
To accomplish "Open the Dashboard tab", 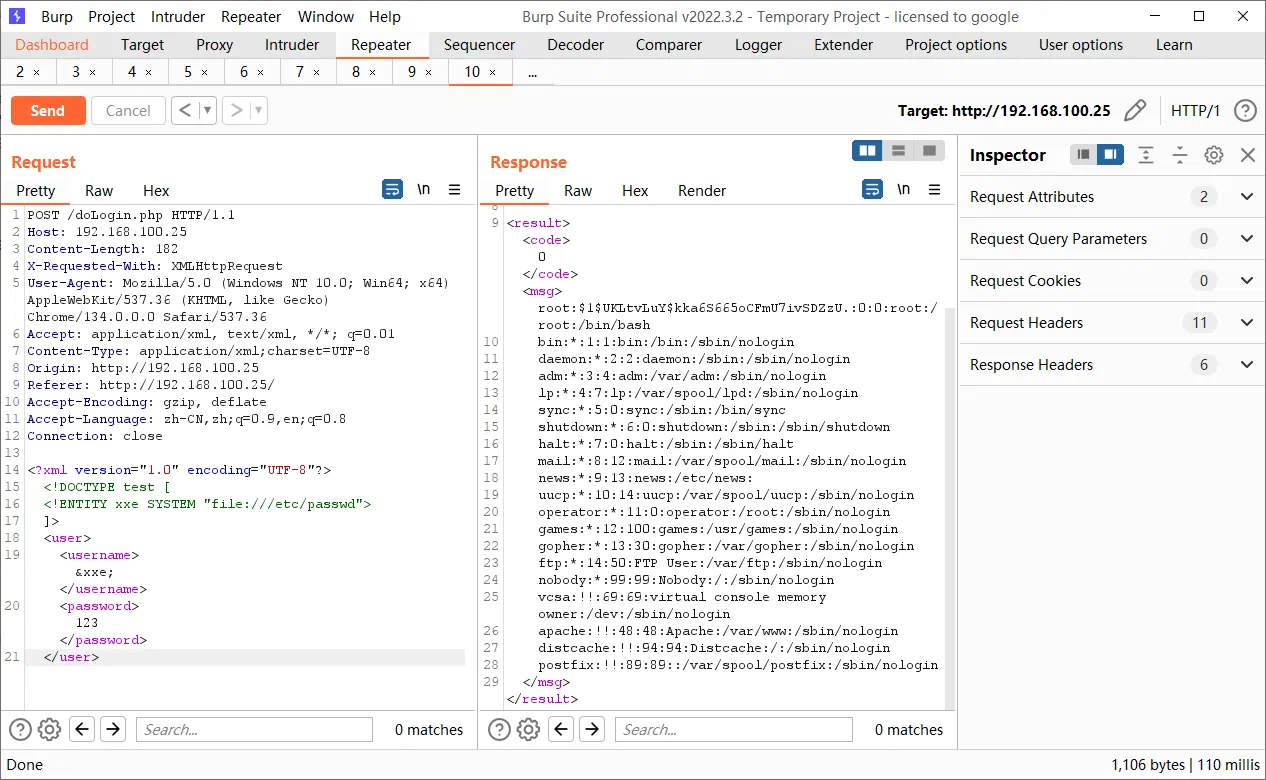I will pyautogui.click(x=52, y=45).
